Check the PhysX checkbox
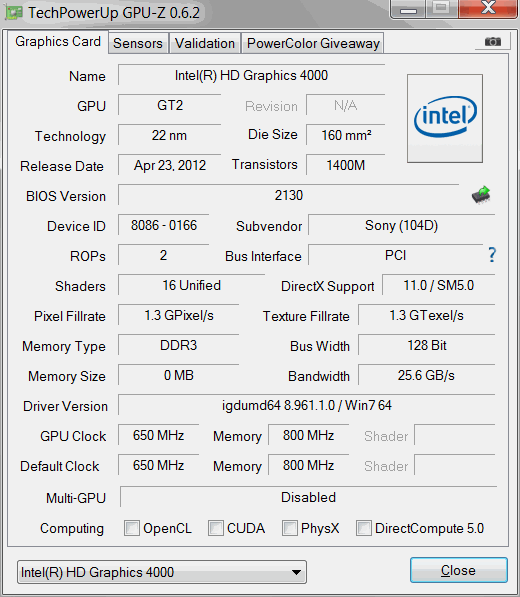This screenshot has height=597, width=520. pyautogui.click(x=290, y=528)
